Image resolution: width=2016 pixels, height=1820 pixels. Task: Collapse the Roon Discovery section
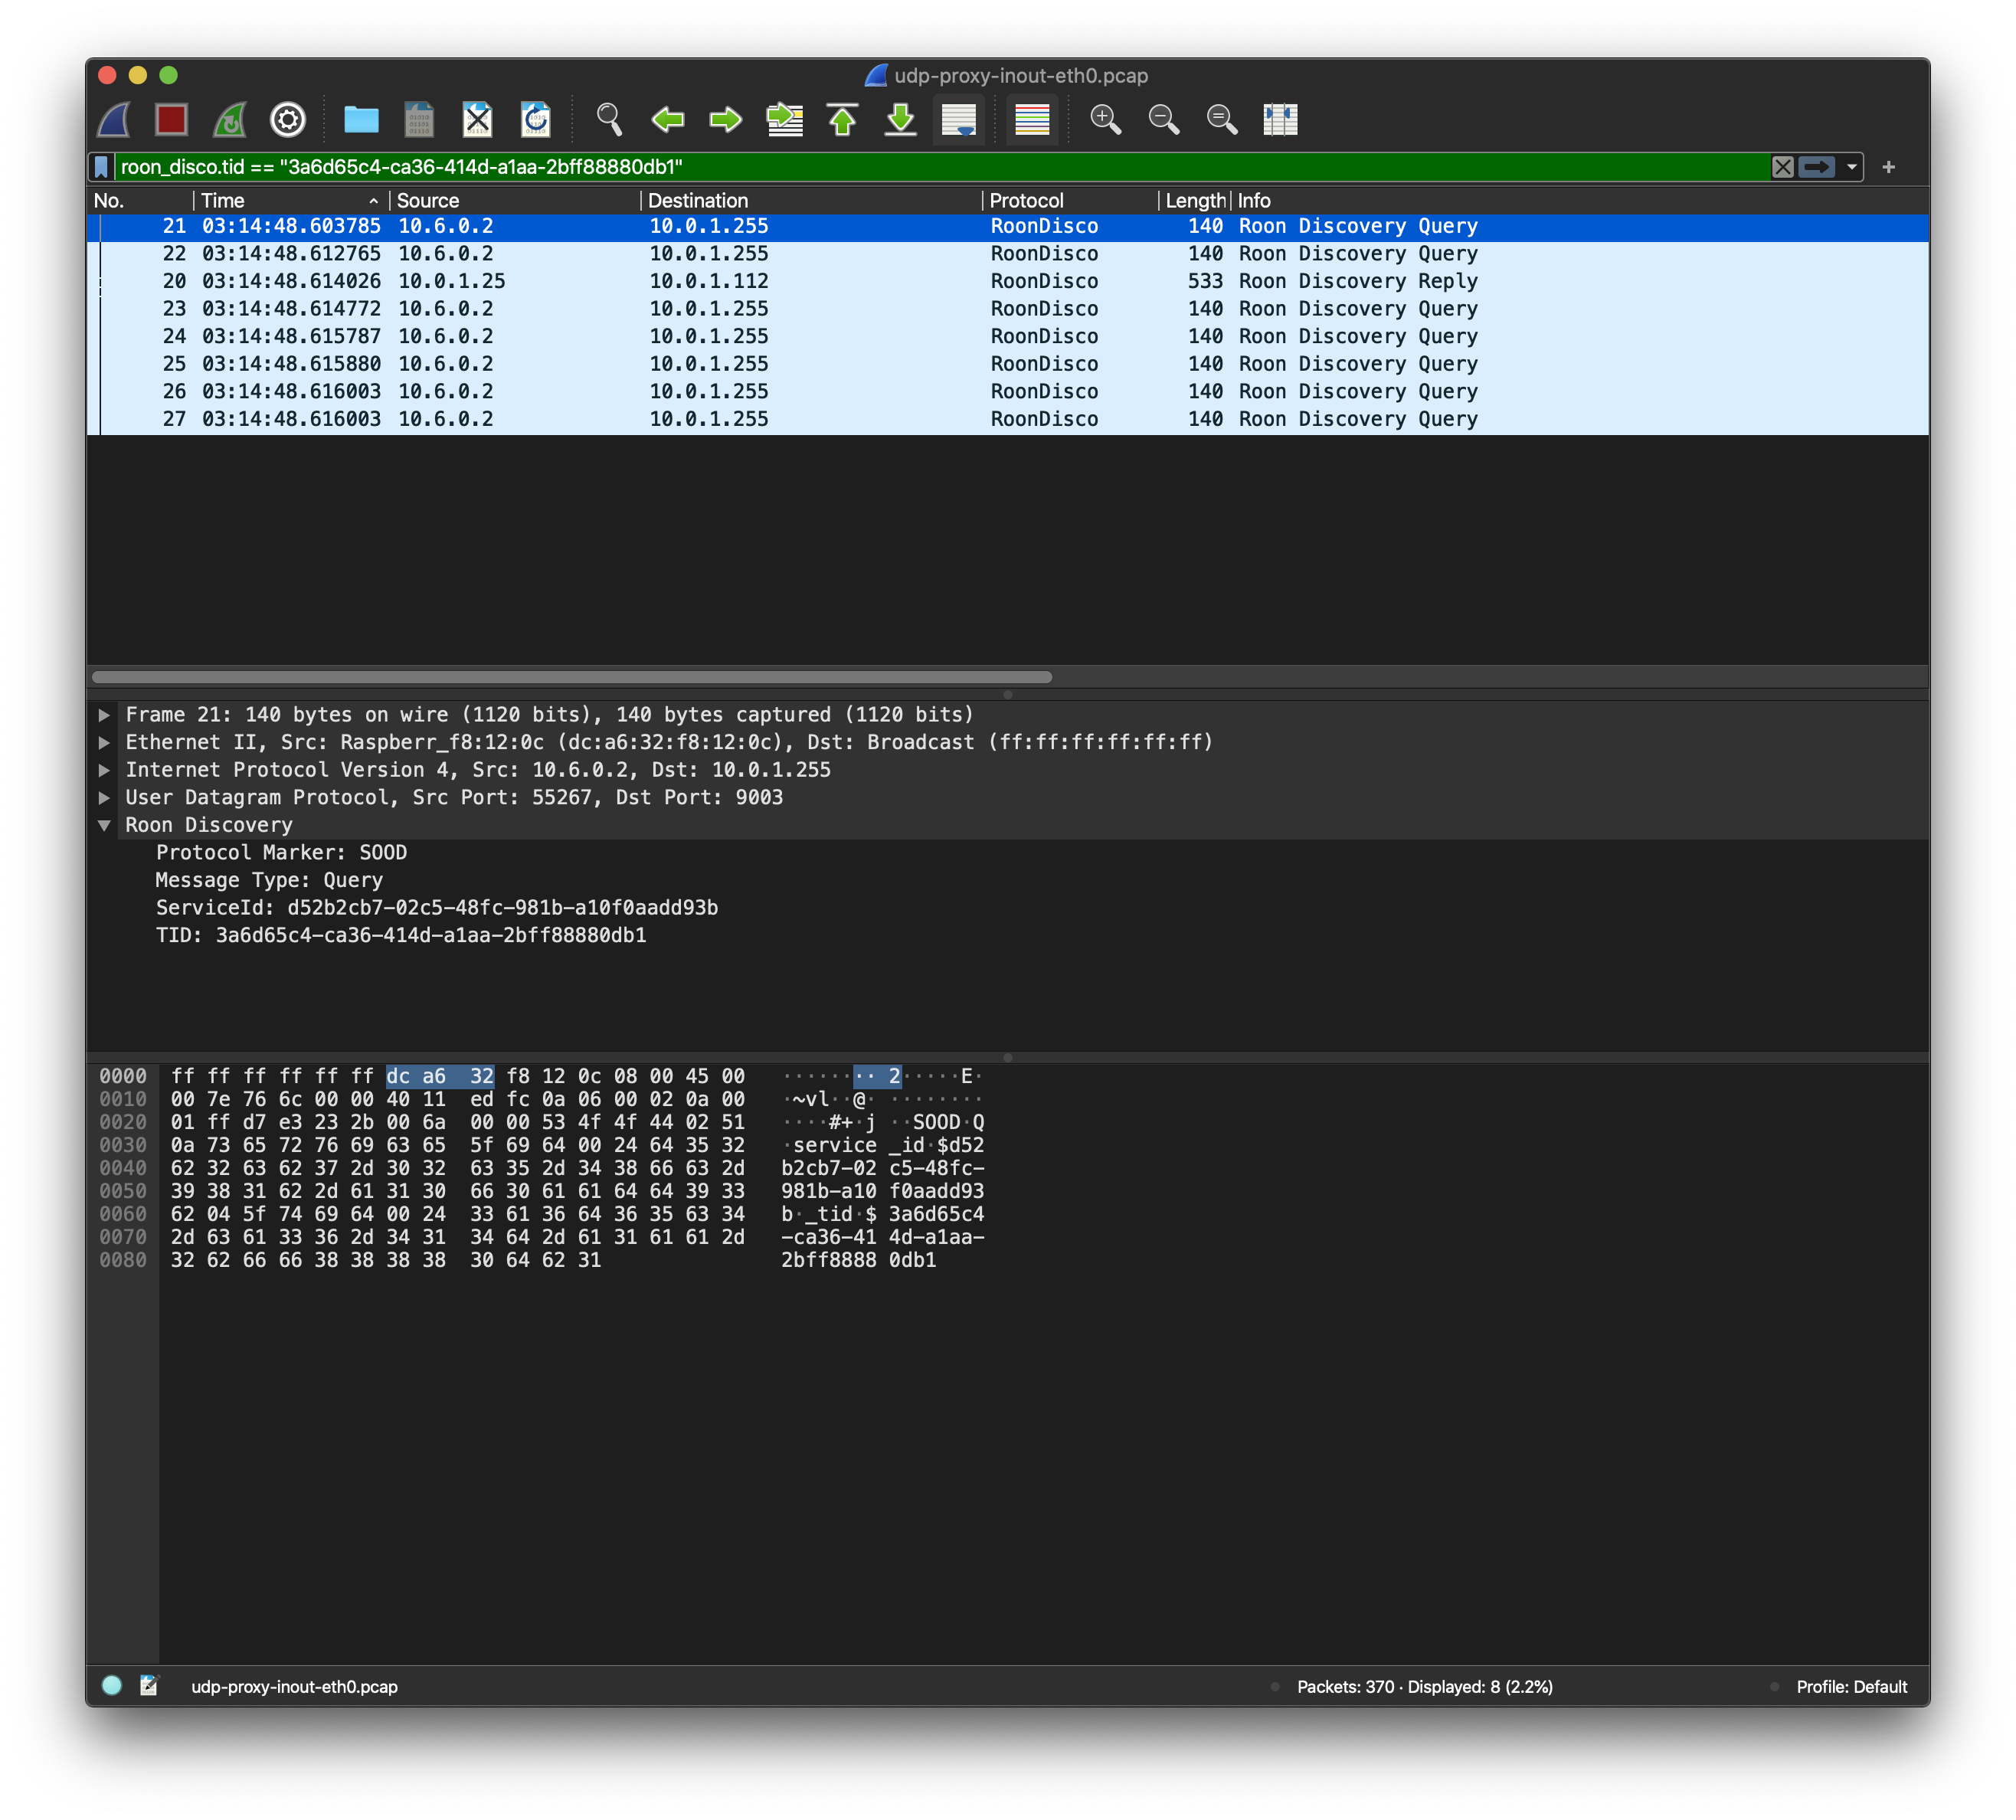(x=104, y=826)
